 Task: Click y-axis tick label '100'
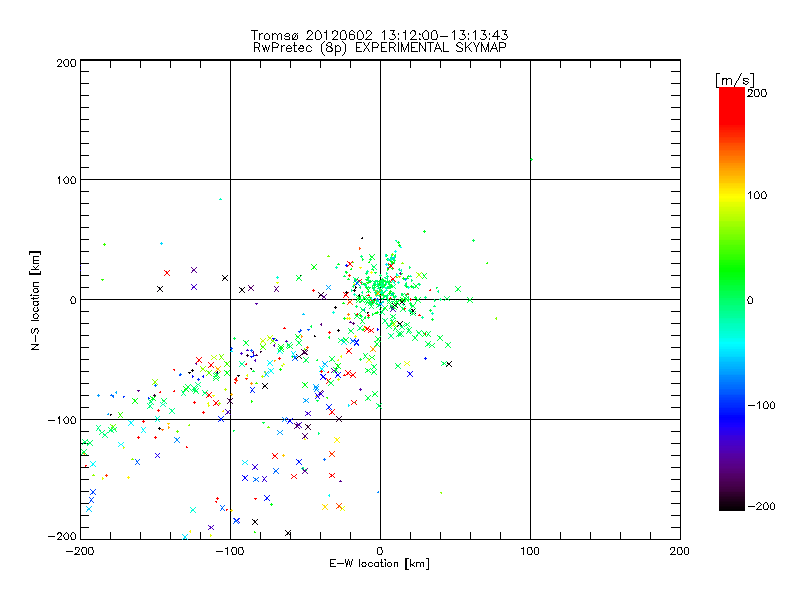click(x=66, y=181)
